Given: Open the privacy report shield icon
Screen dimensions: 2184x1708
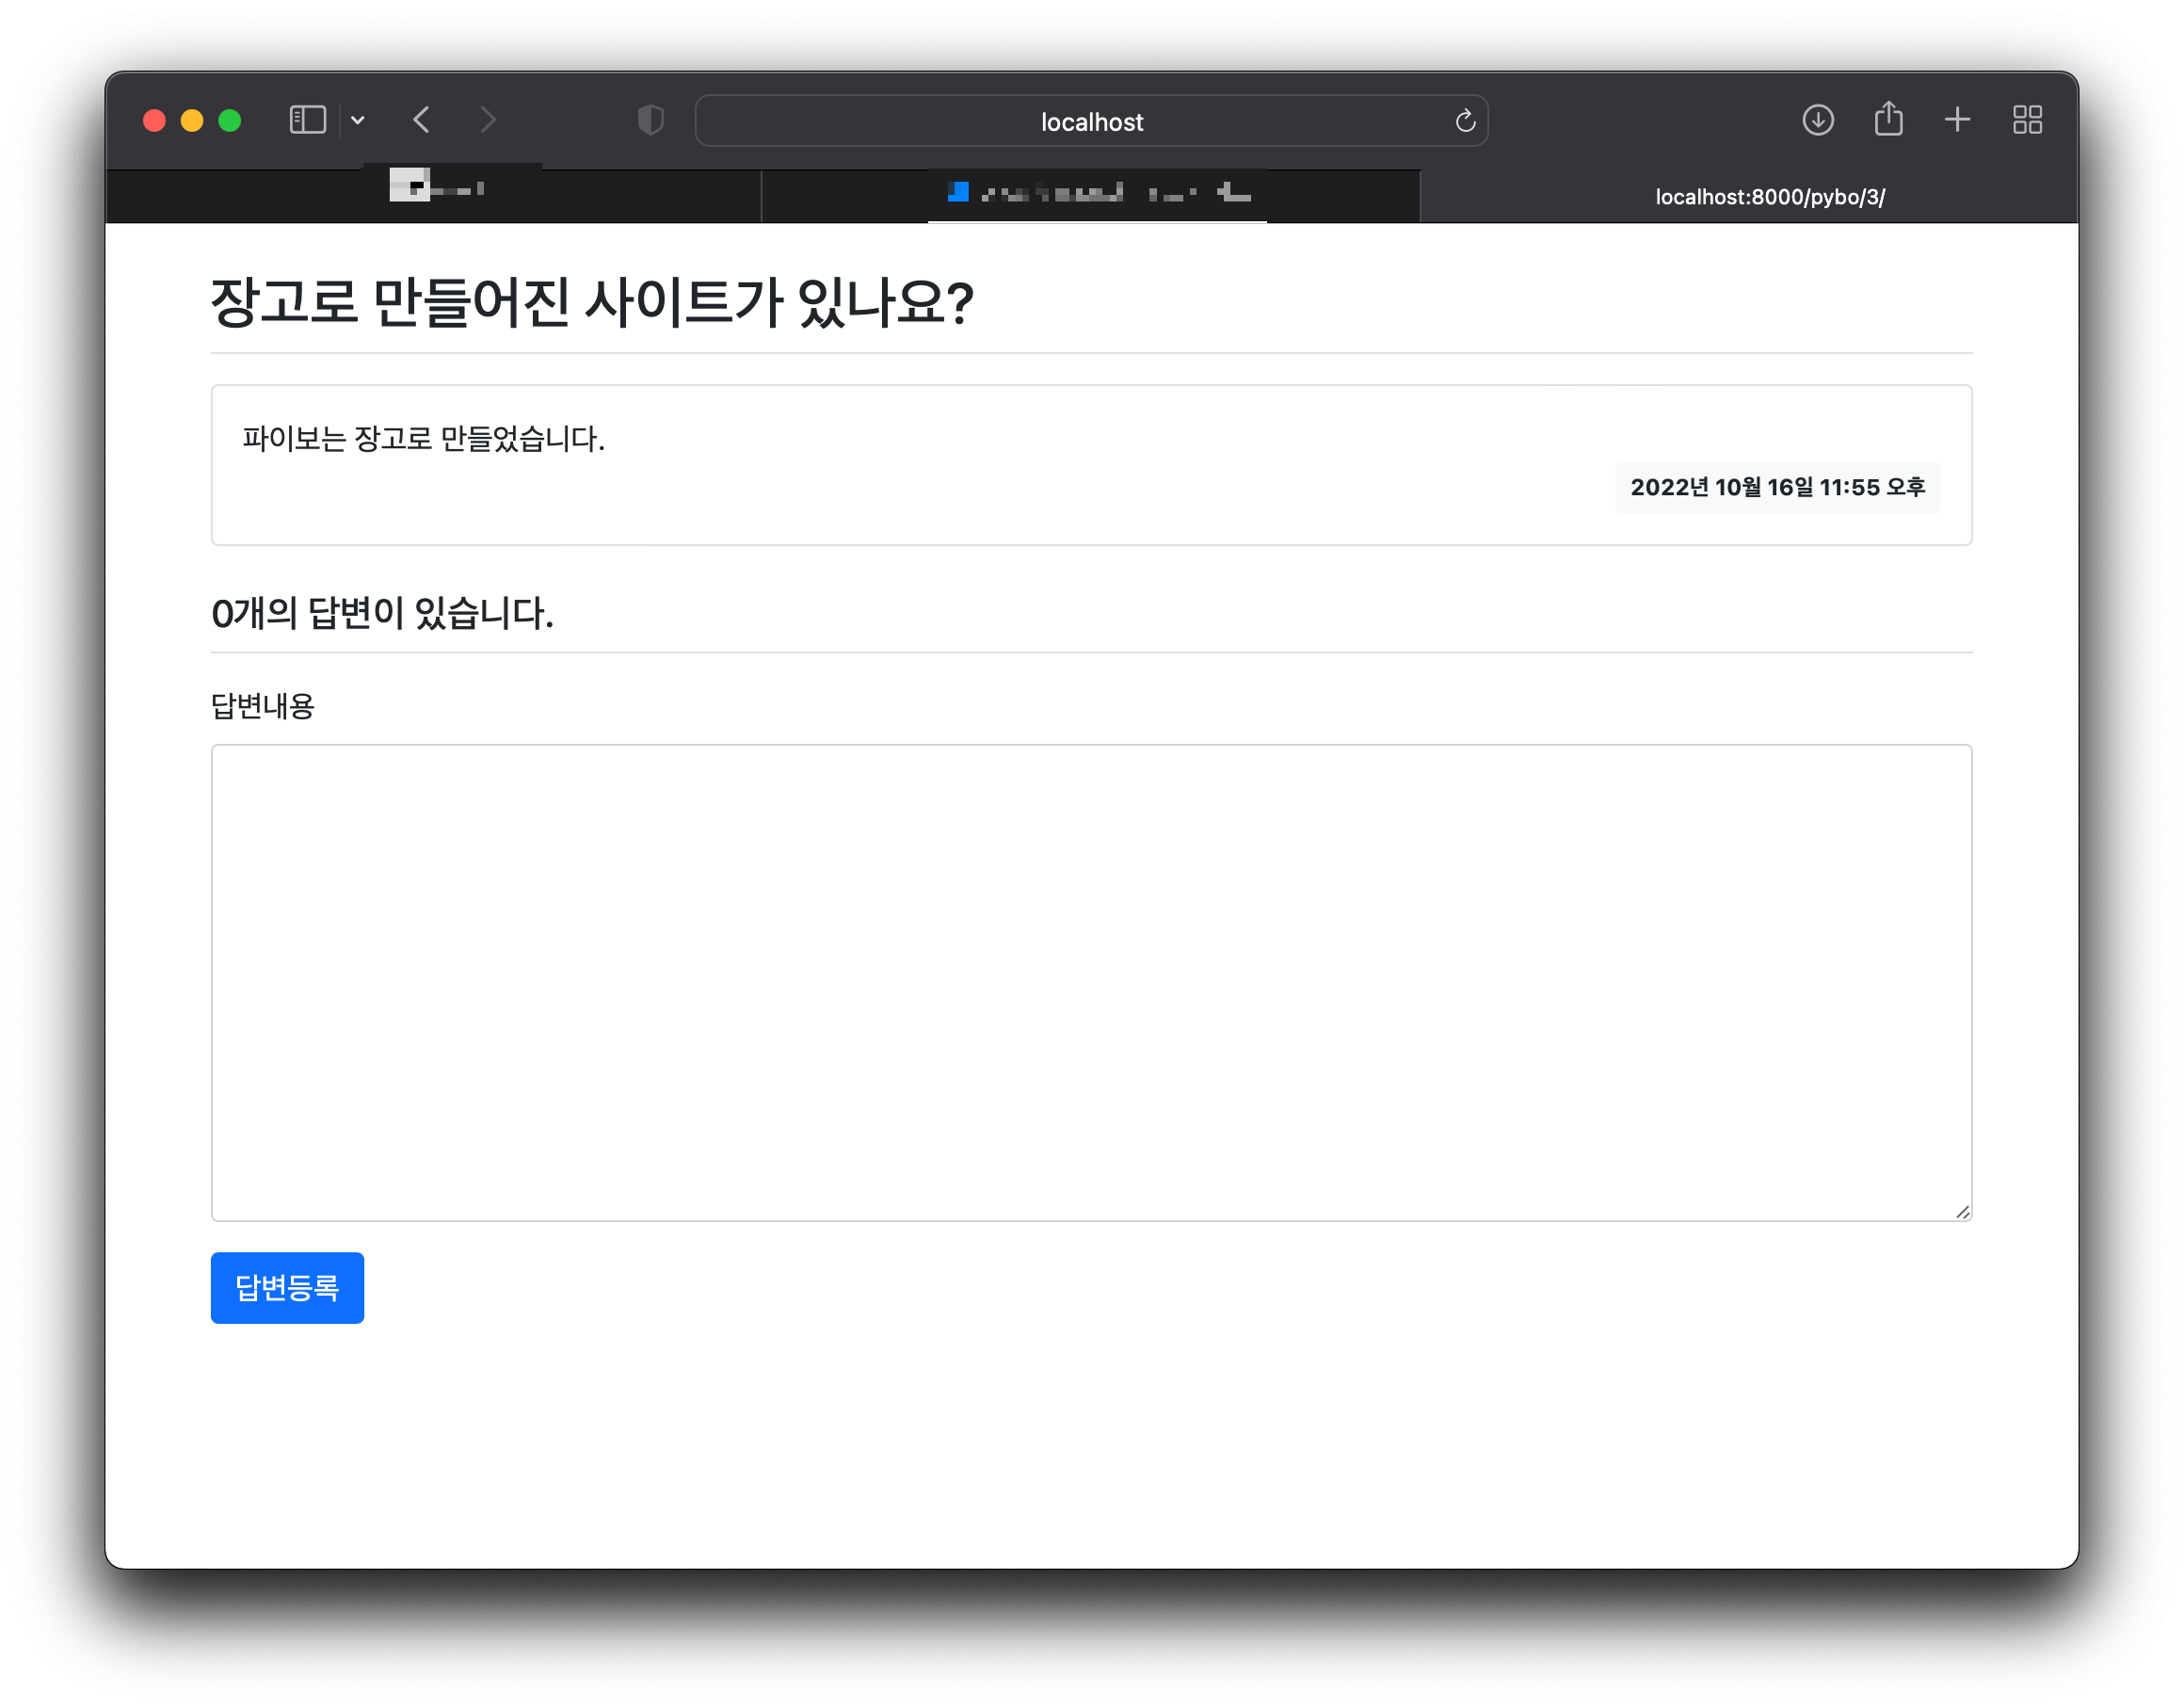Looking at the screenshot, I should coord(651,120).
